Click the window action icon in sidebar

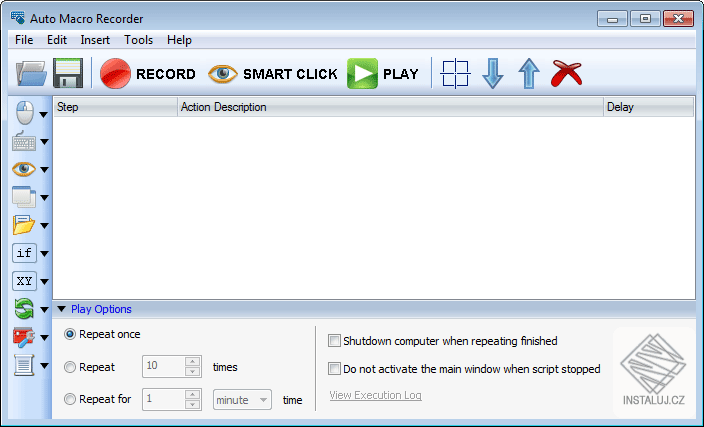pos(24,197)
